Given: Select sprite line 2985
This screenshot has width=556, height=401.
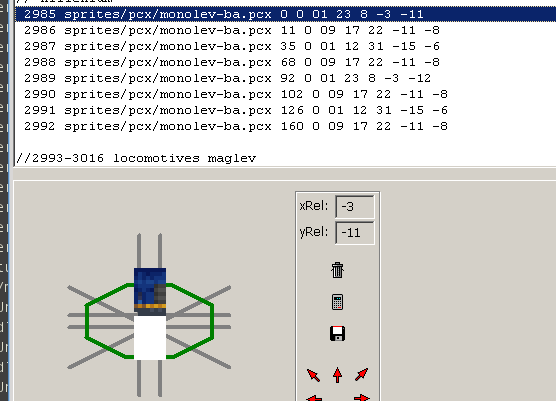Looking at the screenshot, I should point(285,14).
